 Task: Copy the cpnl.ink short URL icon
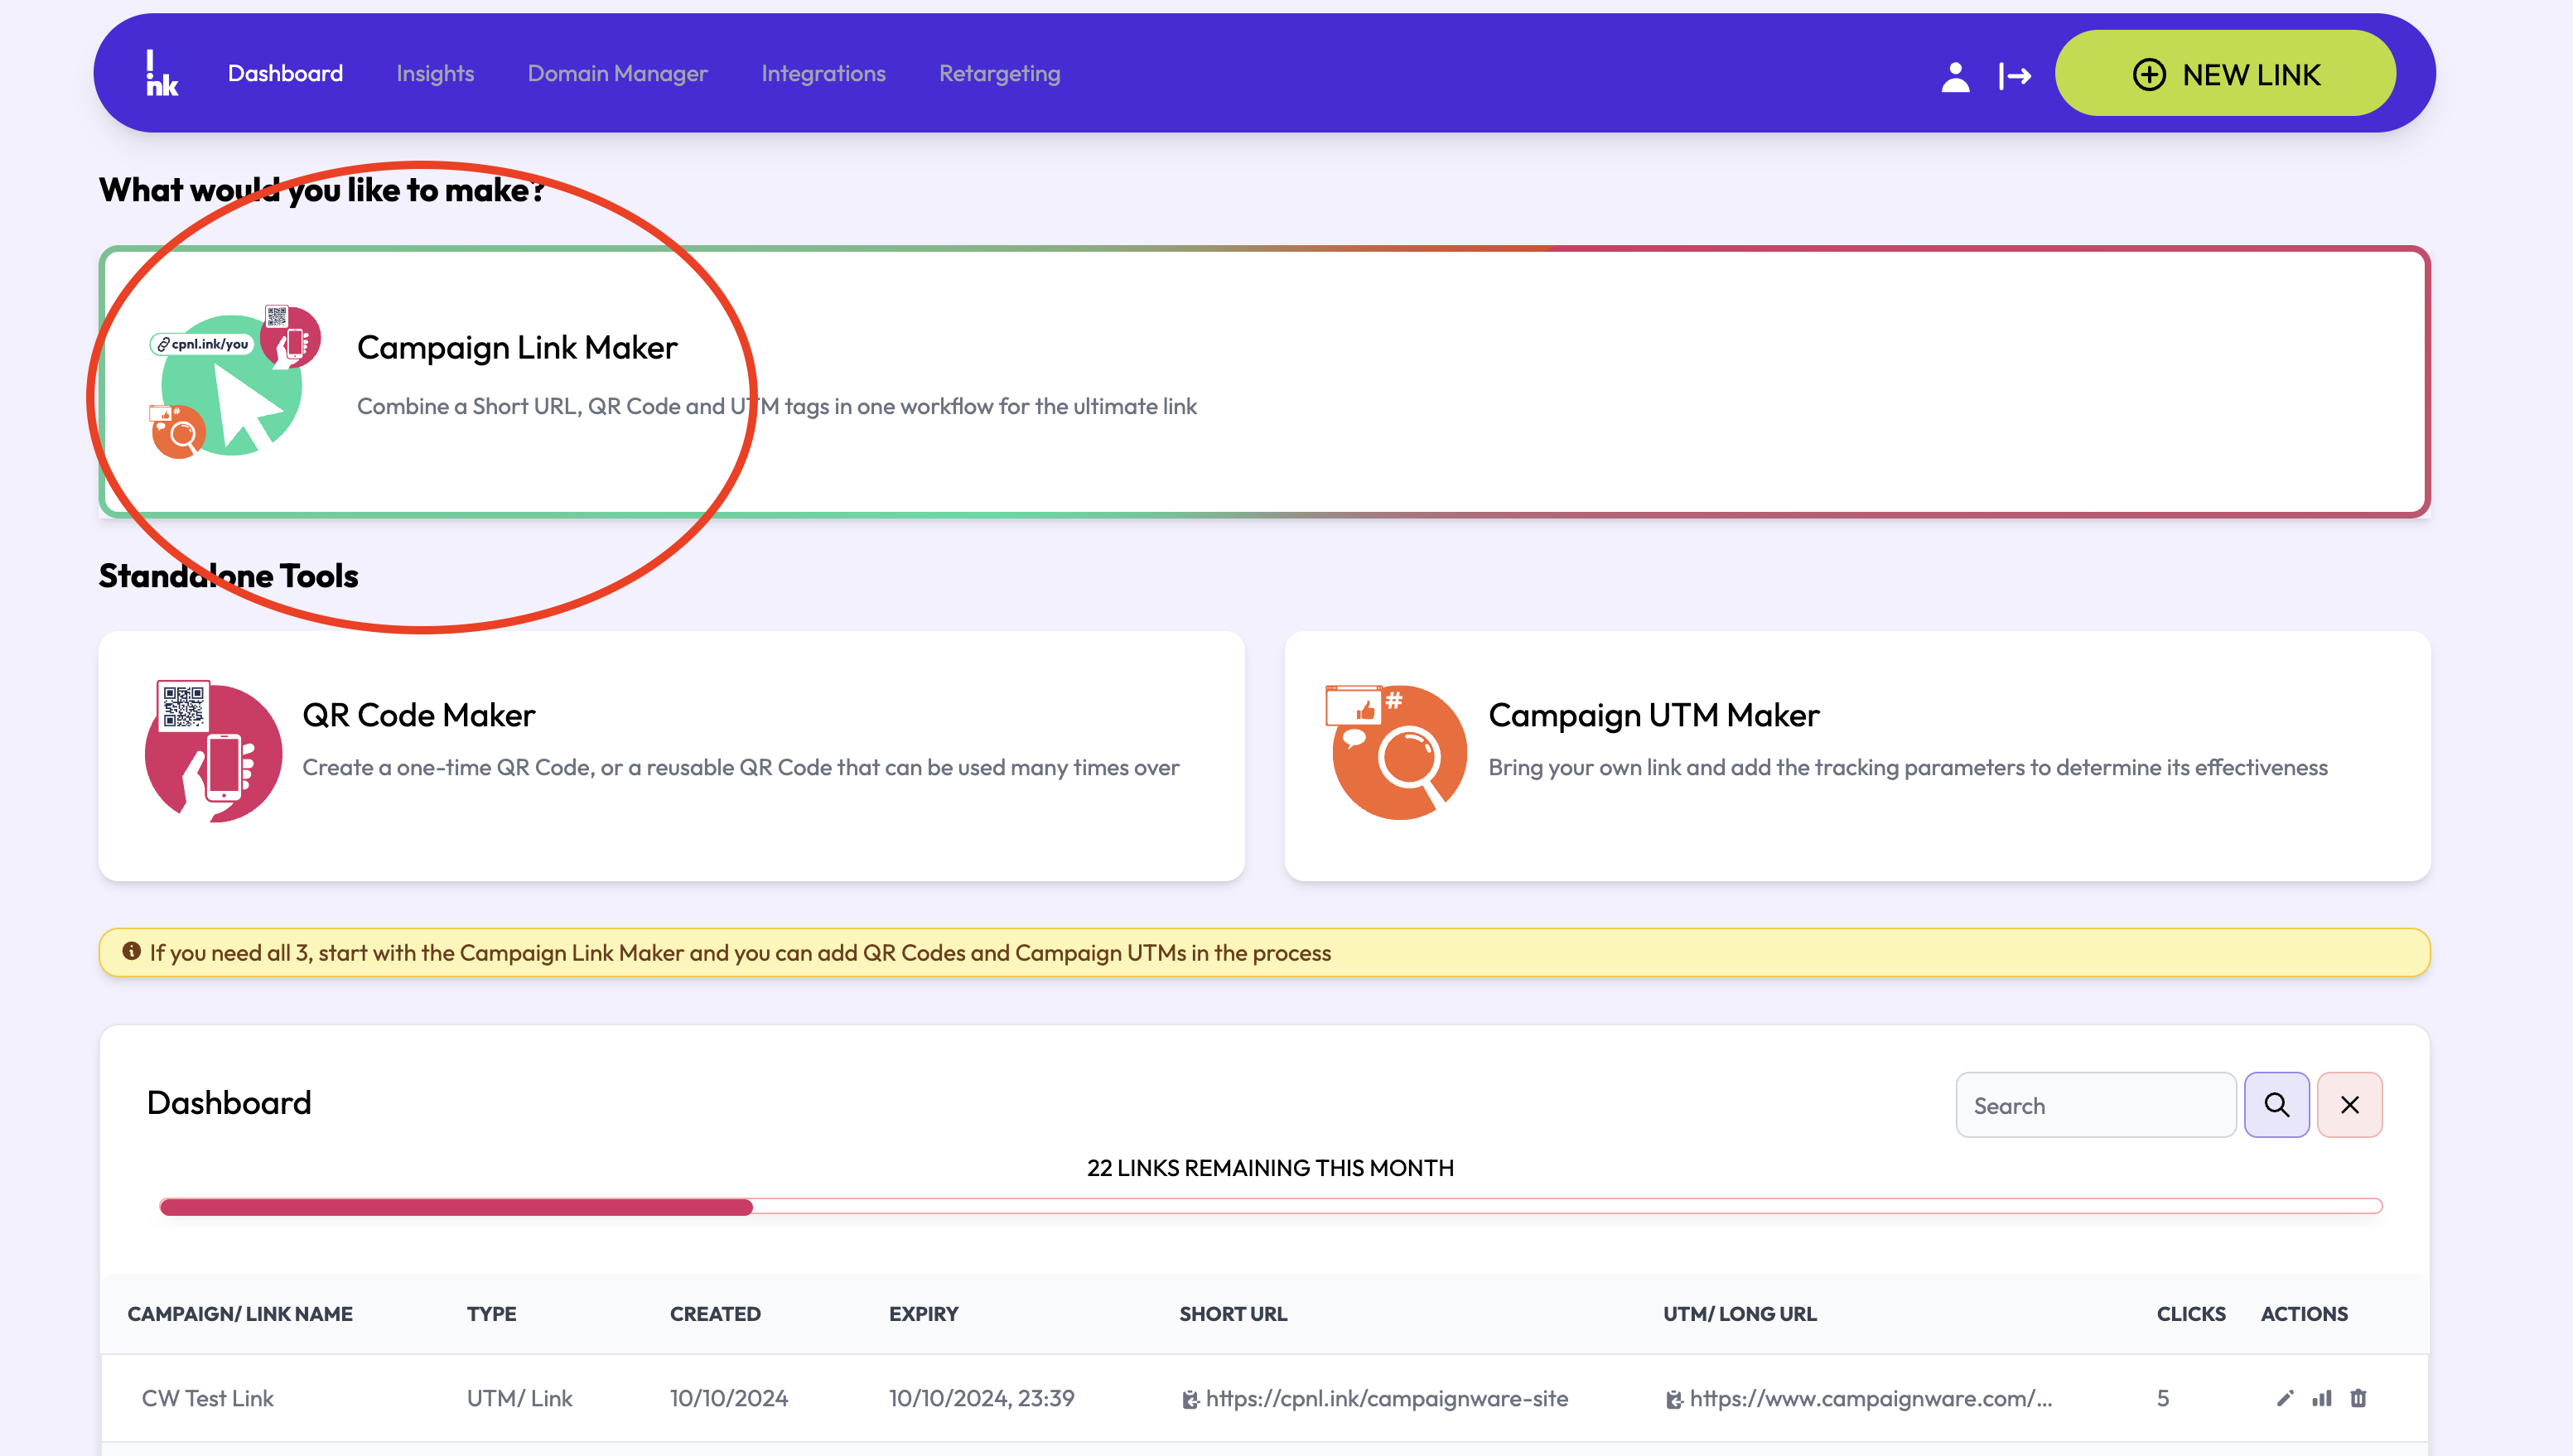point(1190,1399)
